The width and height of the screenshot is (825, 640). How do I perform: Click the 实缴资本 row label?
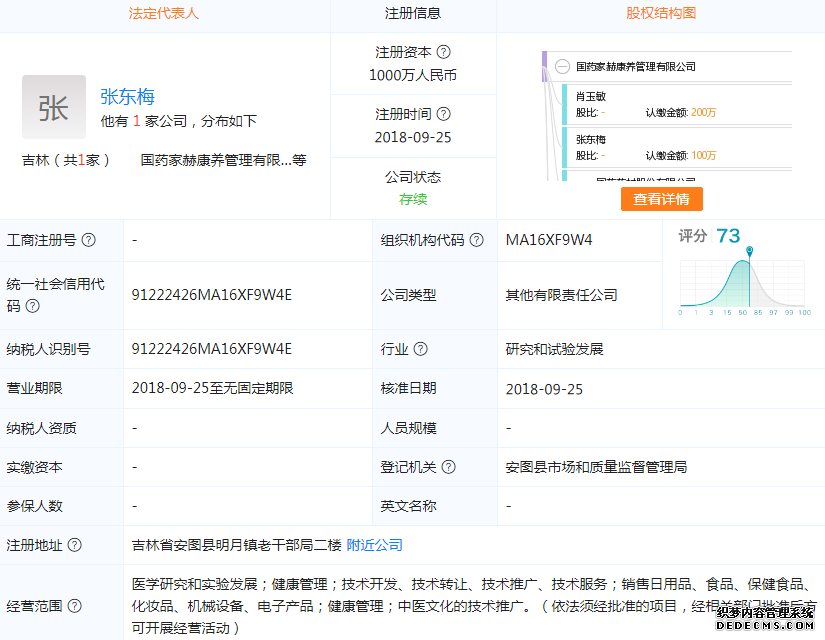(34, 467)
